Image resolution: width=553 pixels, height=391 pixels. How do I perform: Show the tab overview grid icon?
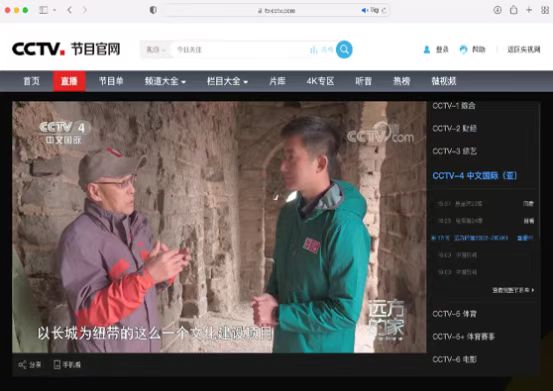[x=545, y=10]
